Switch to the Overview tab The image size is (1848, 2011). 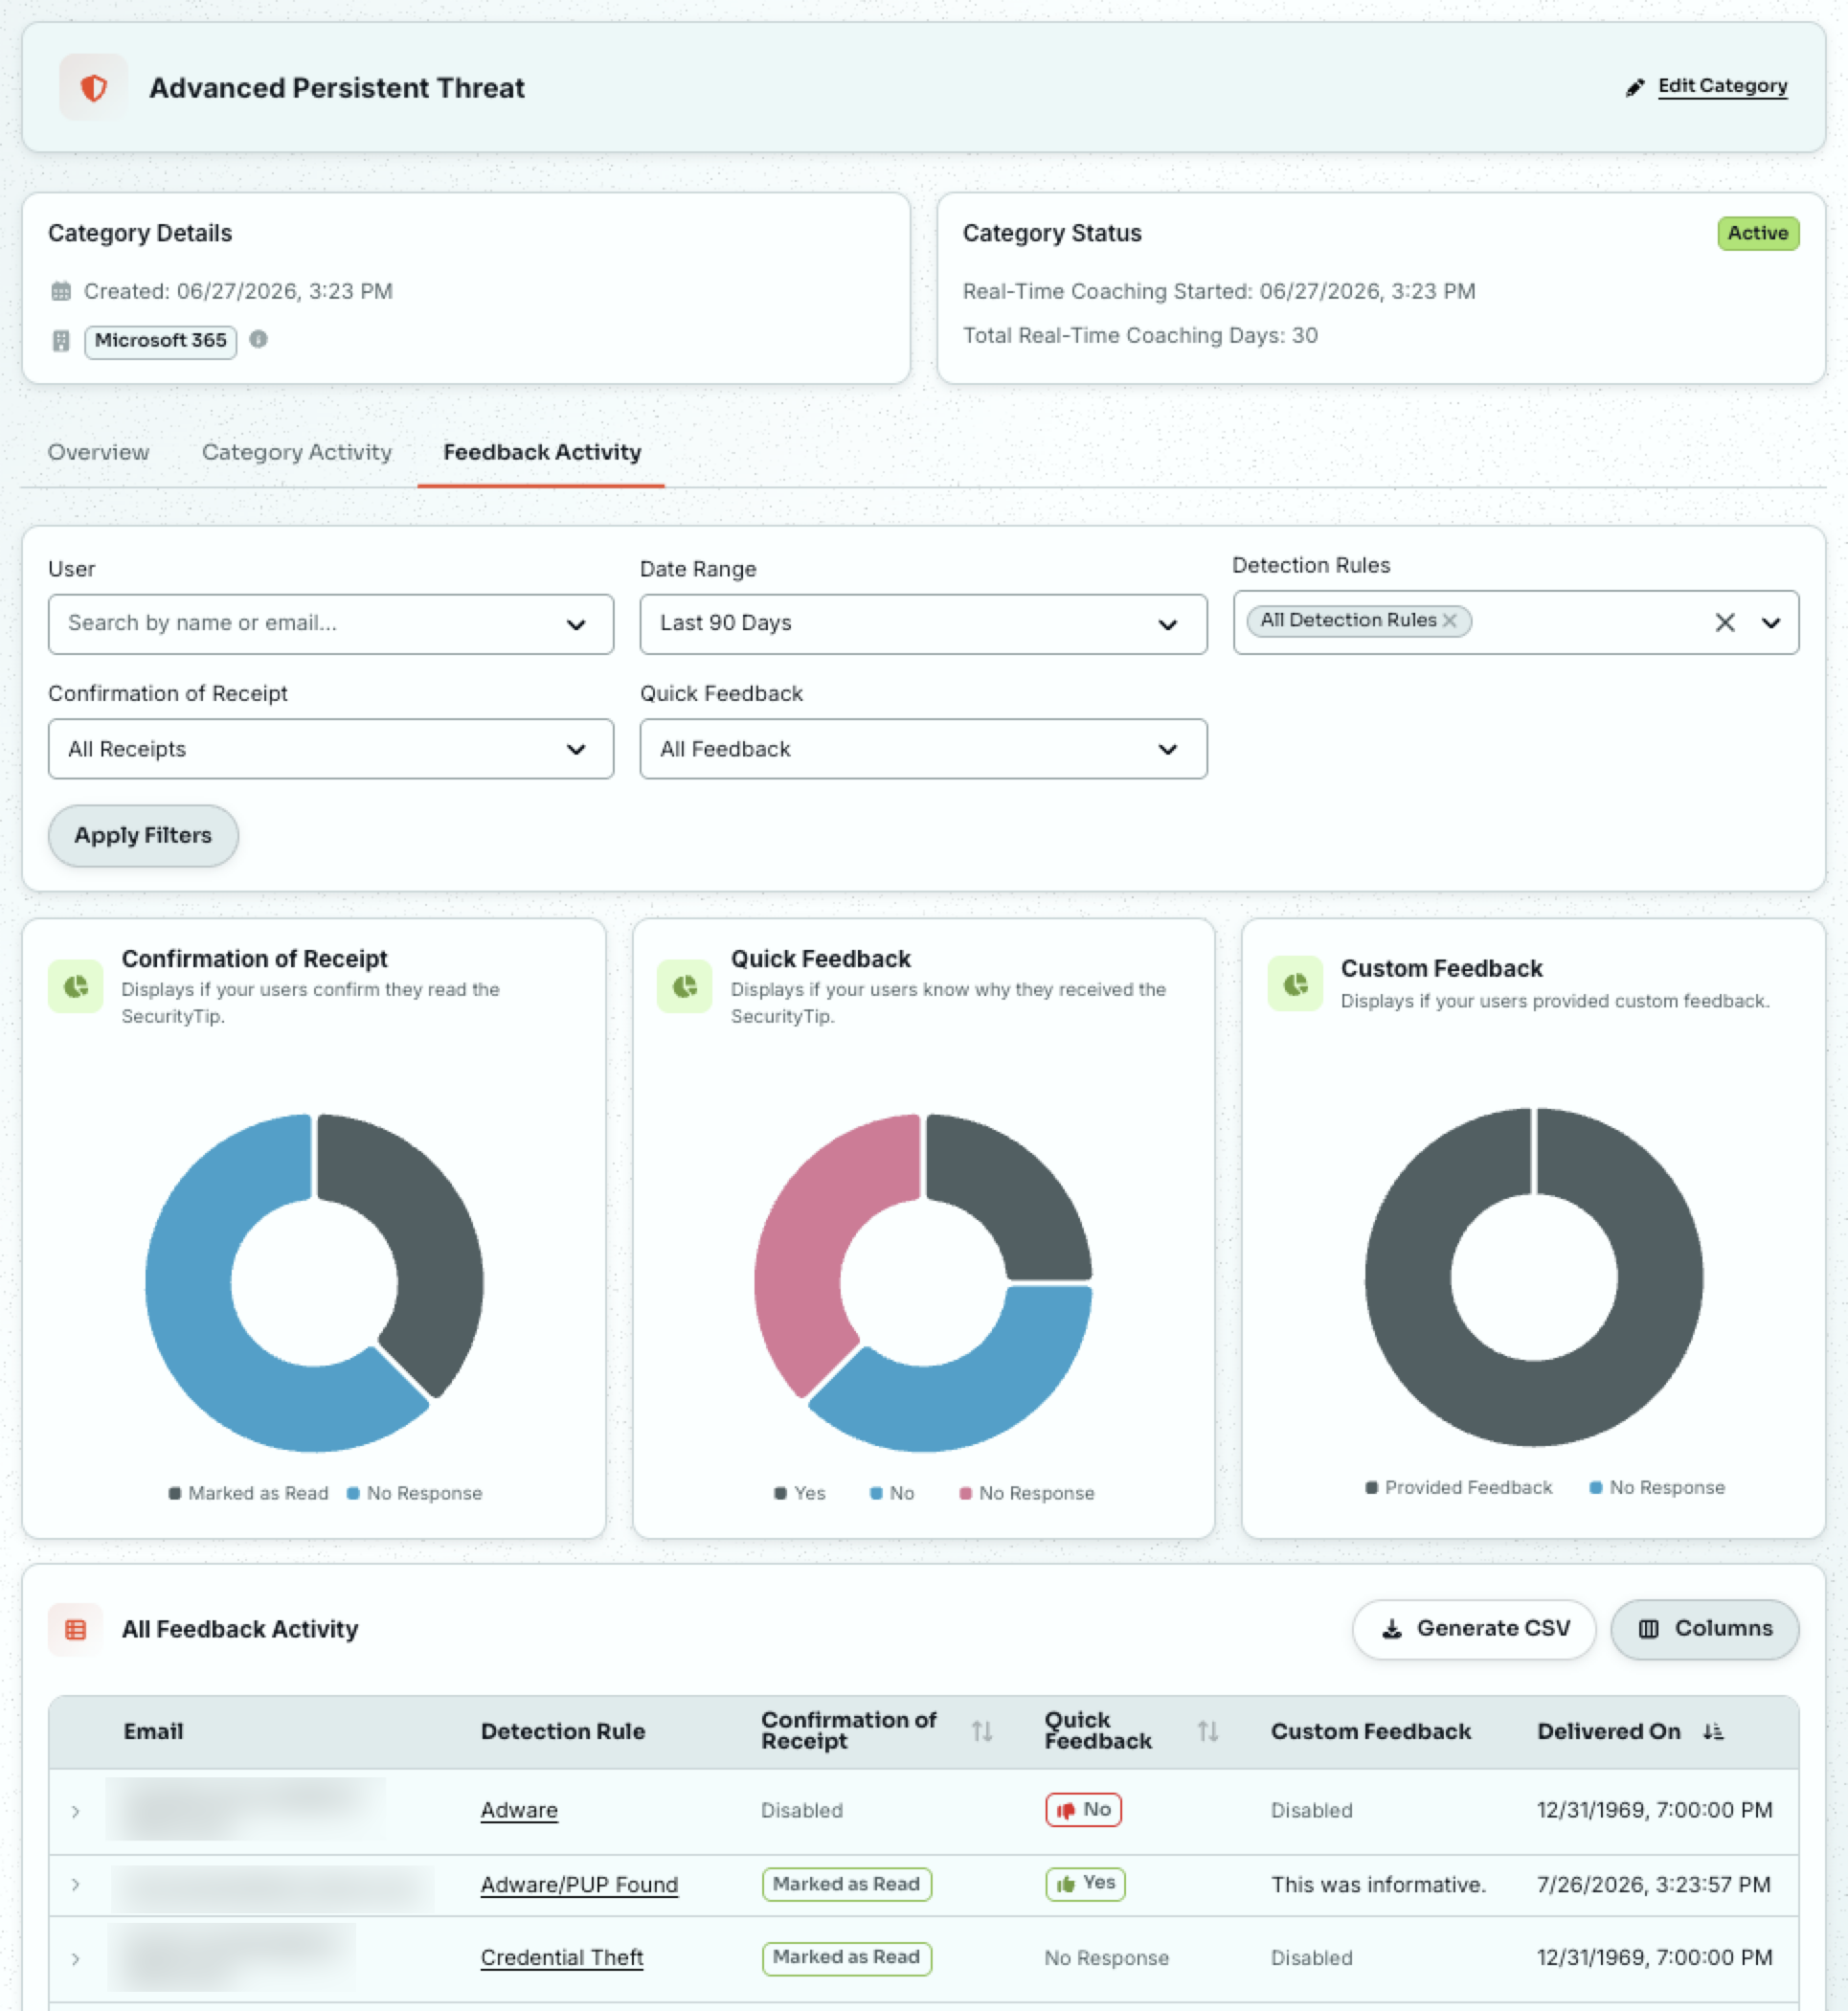point(98,452)
